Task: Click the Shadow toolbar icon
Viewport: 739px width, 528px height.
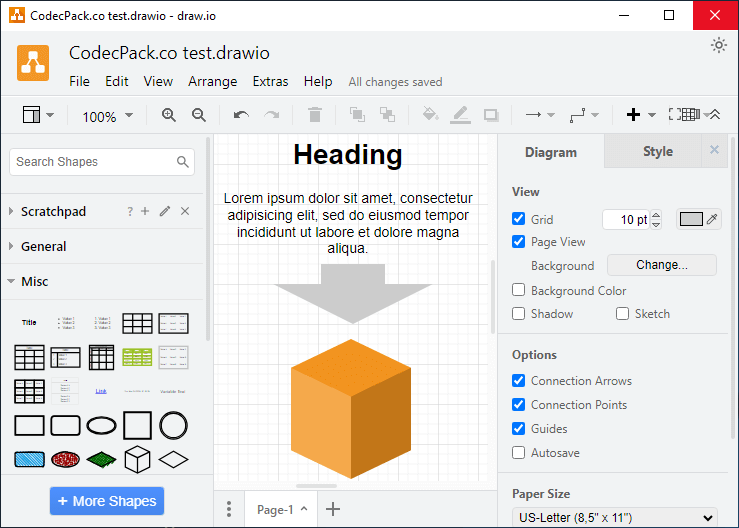Action: [x=491, y=115]
